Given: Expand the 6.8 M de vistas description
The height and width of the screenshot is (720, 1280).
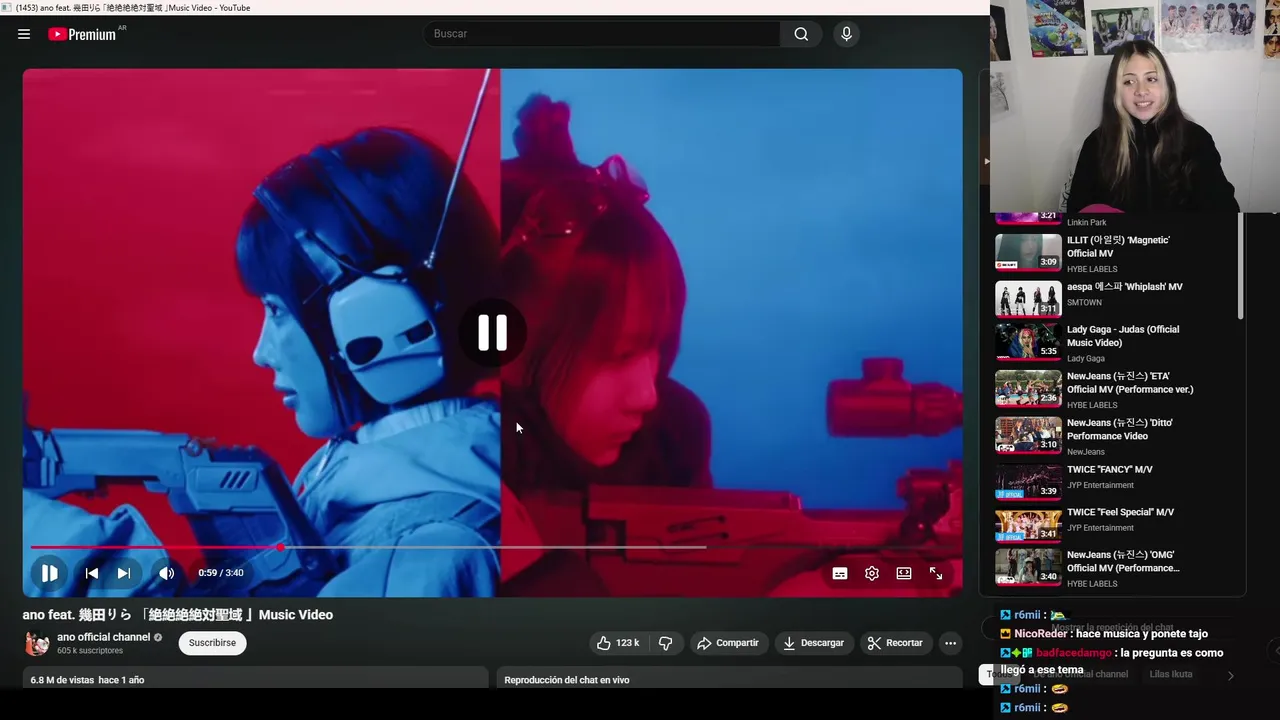Looking at the screenshot, I should [255, 679].
